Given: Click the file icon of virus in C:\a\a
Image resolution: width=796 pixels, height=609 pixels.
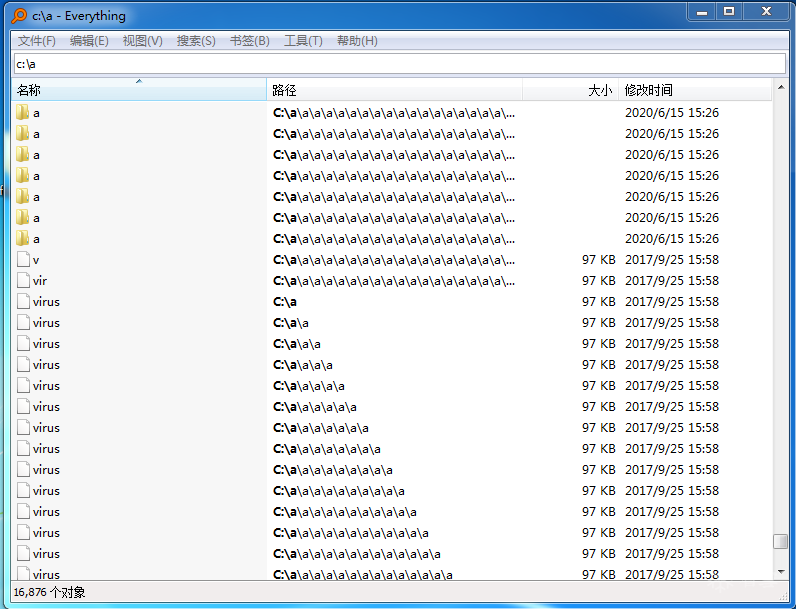Looking at the screenshot, I should pos(23,322).
